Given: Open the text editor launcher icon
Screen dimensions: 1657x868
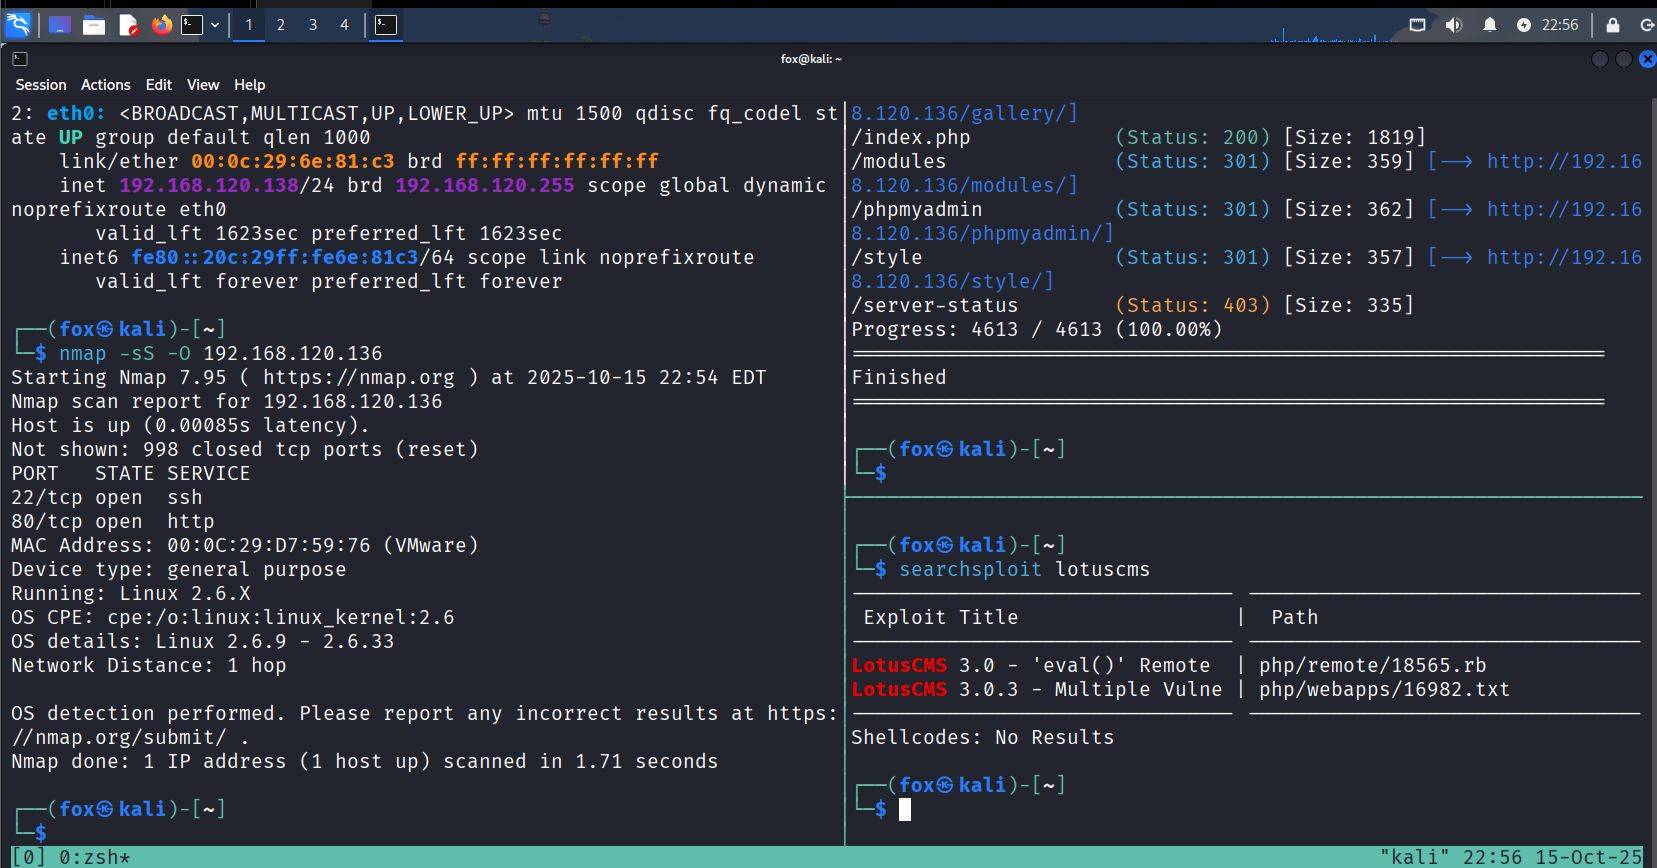Looking at the screenshot, I should click(x=128, y=25).
